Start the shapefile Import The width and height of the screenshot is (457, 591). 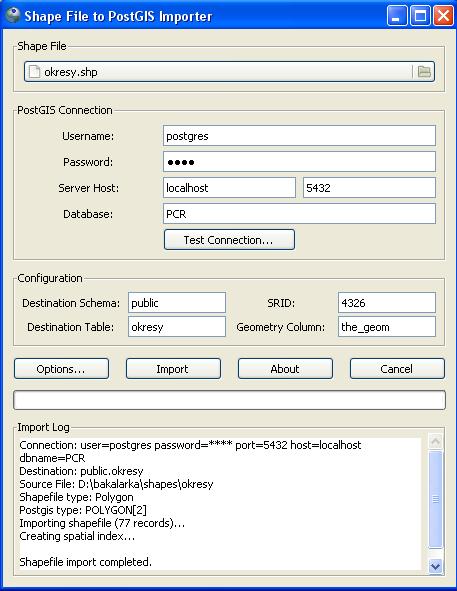[x=173, y=369]
